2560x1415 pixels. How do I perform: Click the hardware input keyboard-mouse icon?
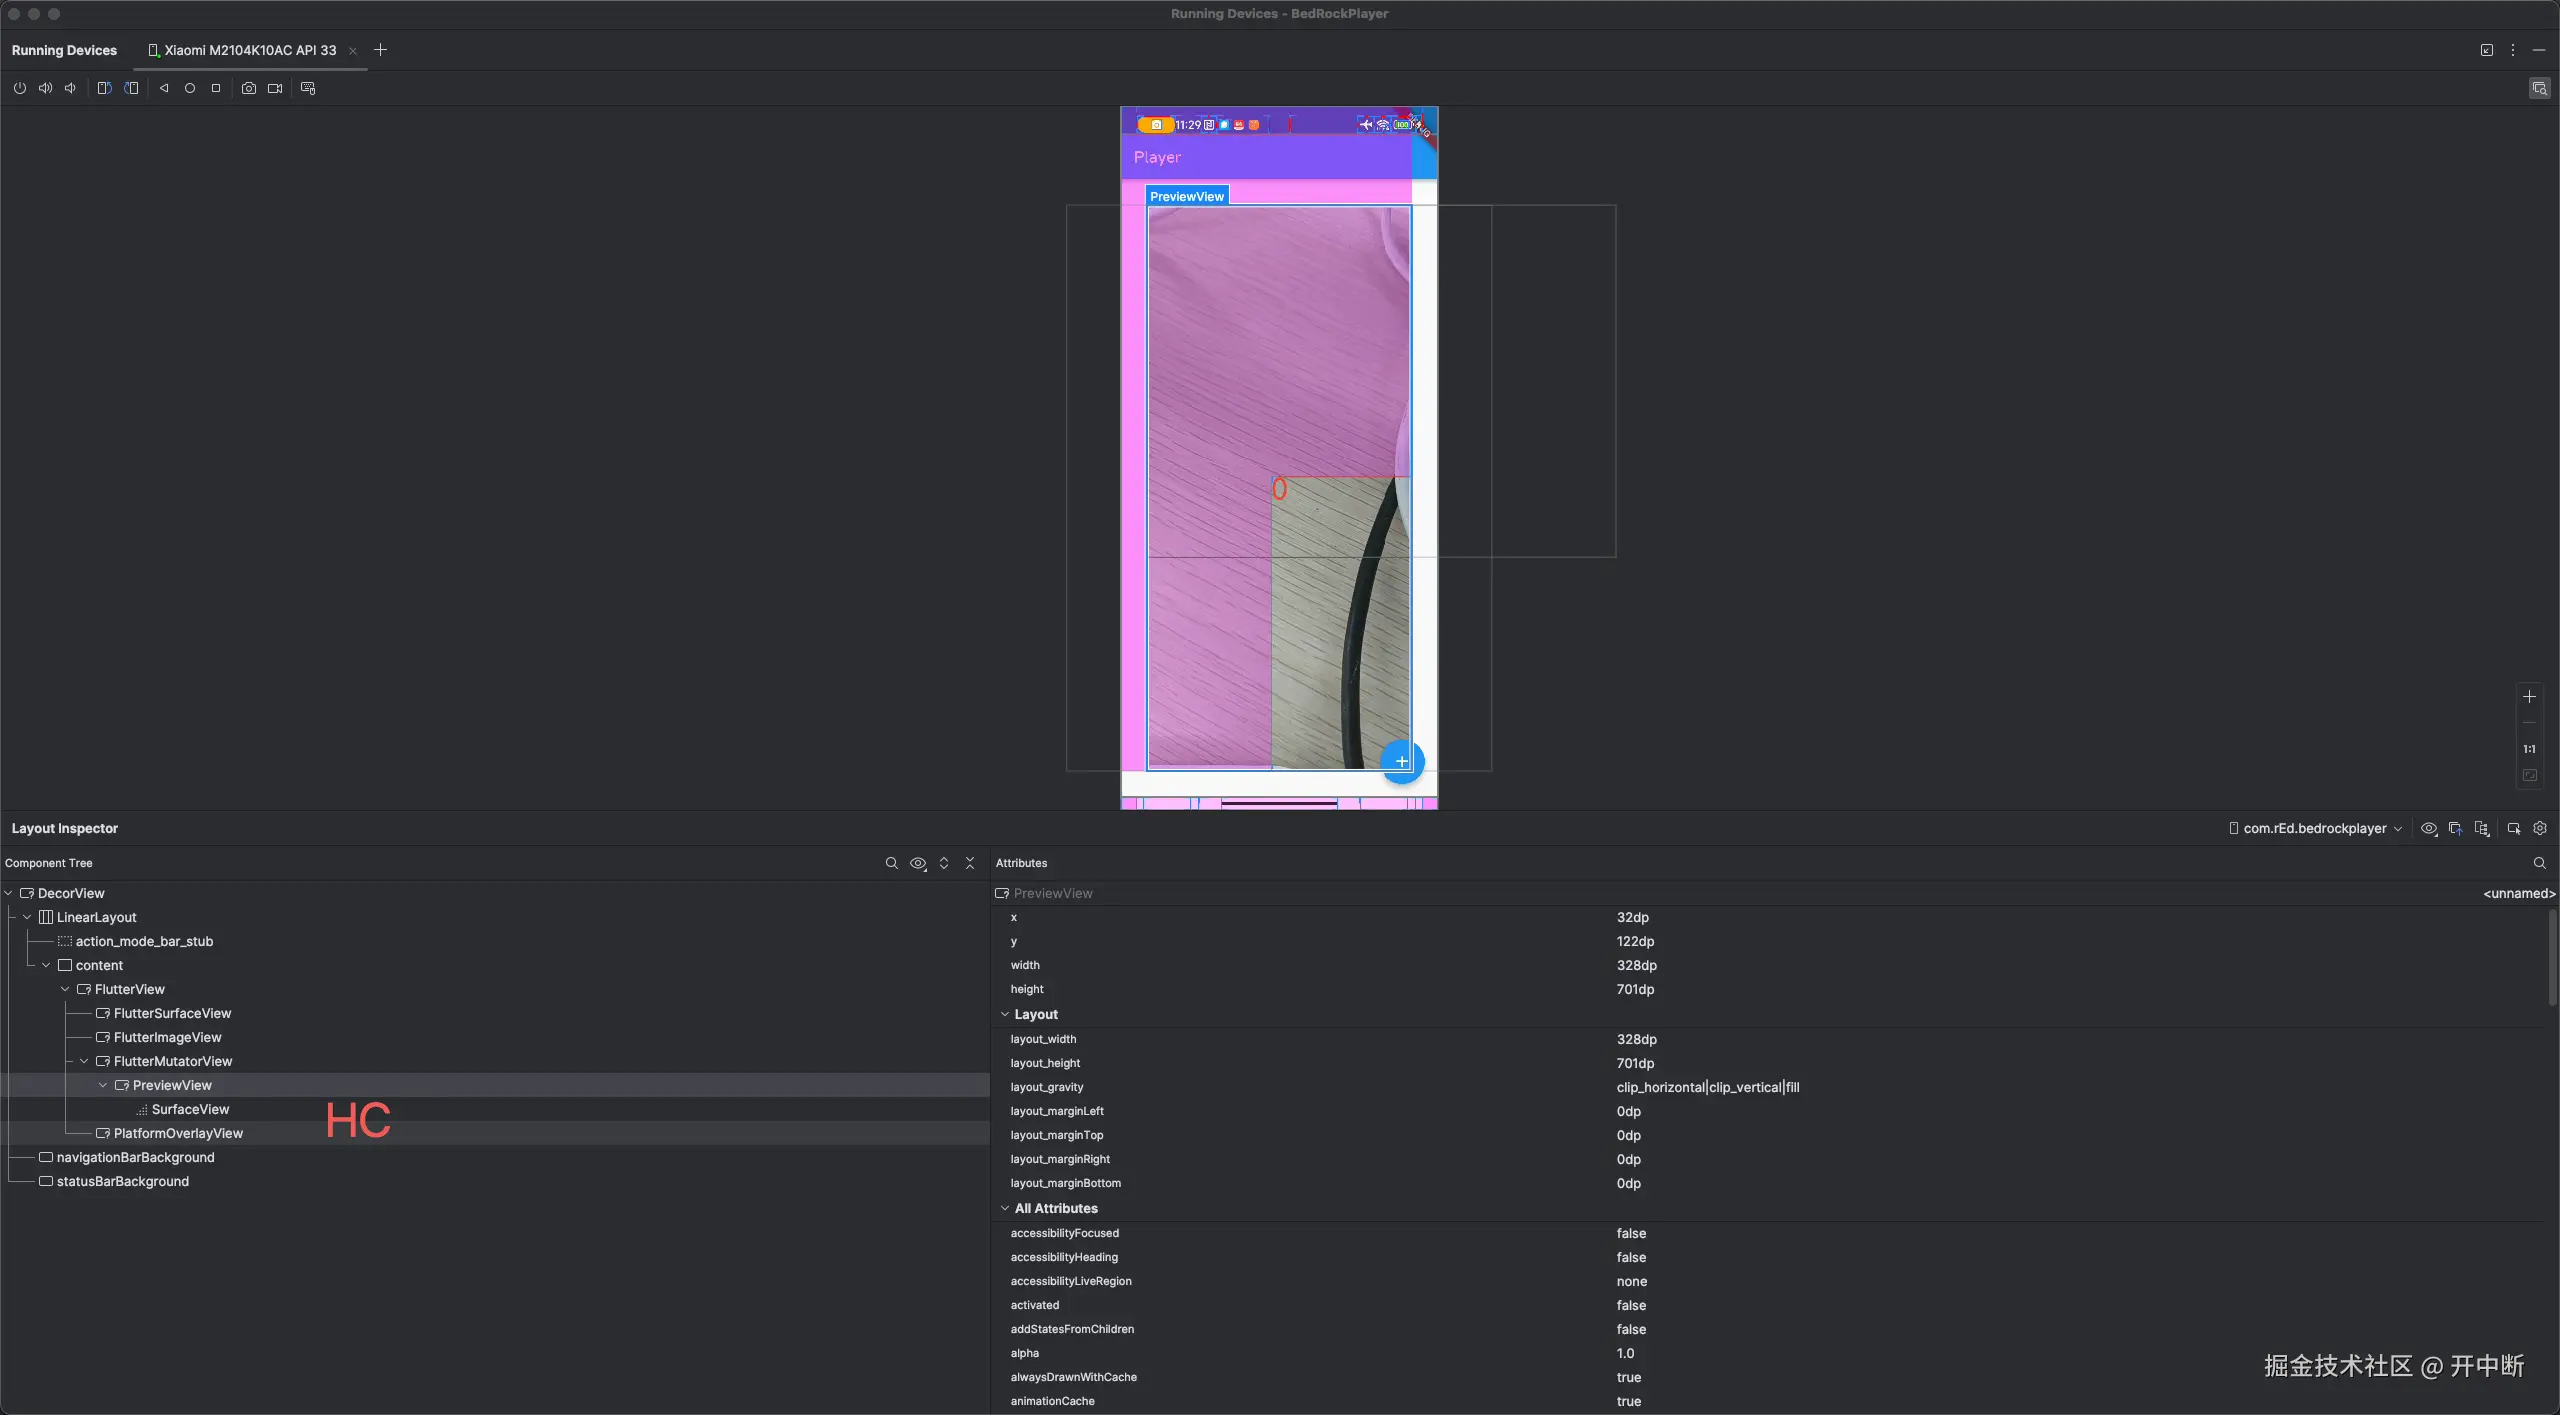tap(308, 88)
